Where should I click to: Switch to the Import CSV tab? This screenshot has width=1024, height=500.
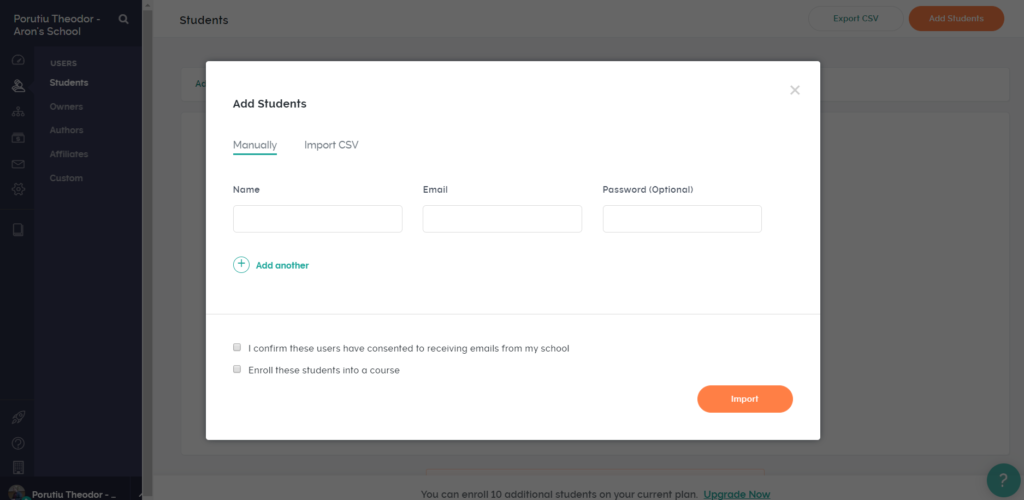pos(331,145)
